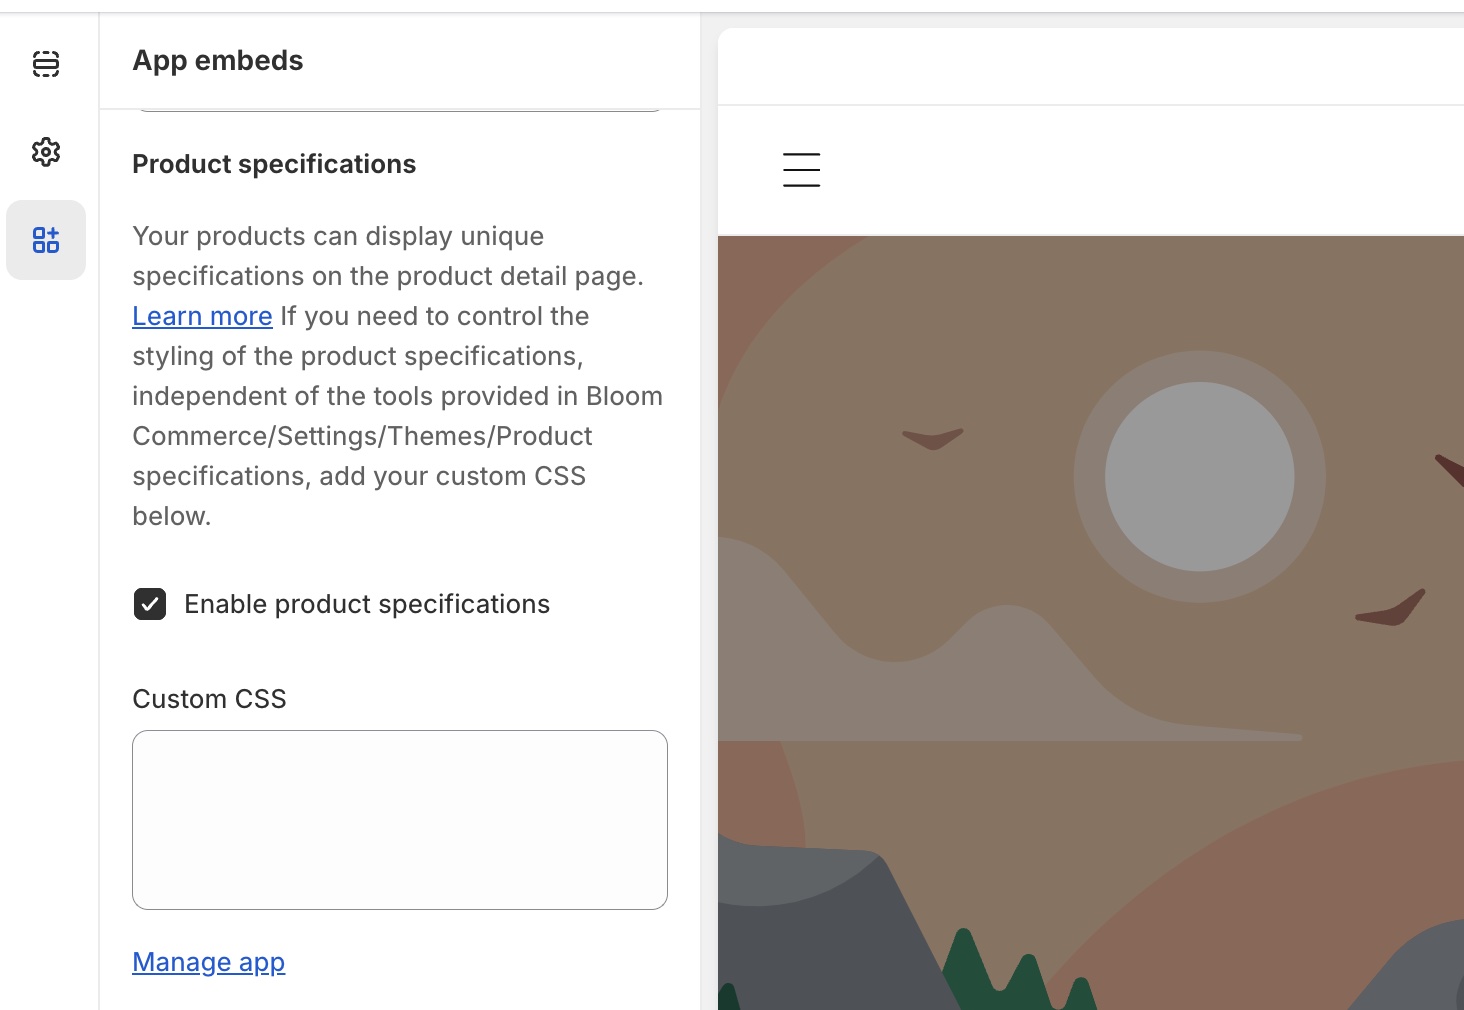
Task: Click the light cloud shape in banner
Action: [x=1000, y=680]
